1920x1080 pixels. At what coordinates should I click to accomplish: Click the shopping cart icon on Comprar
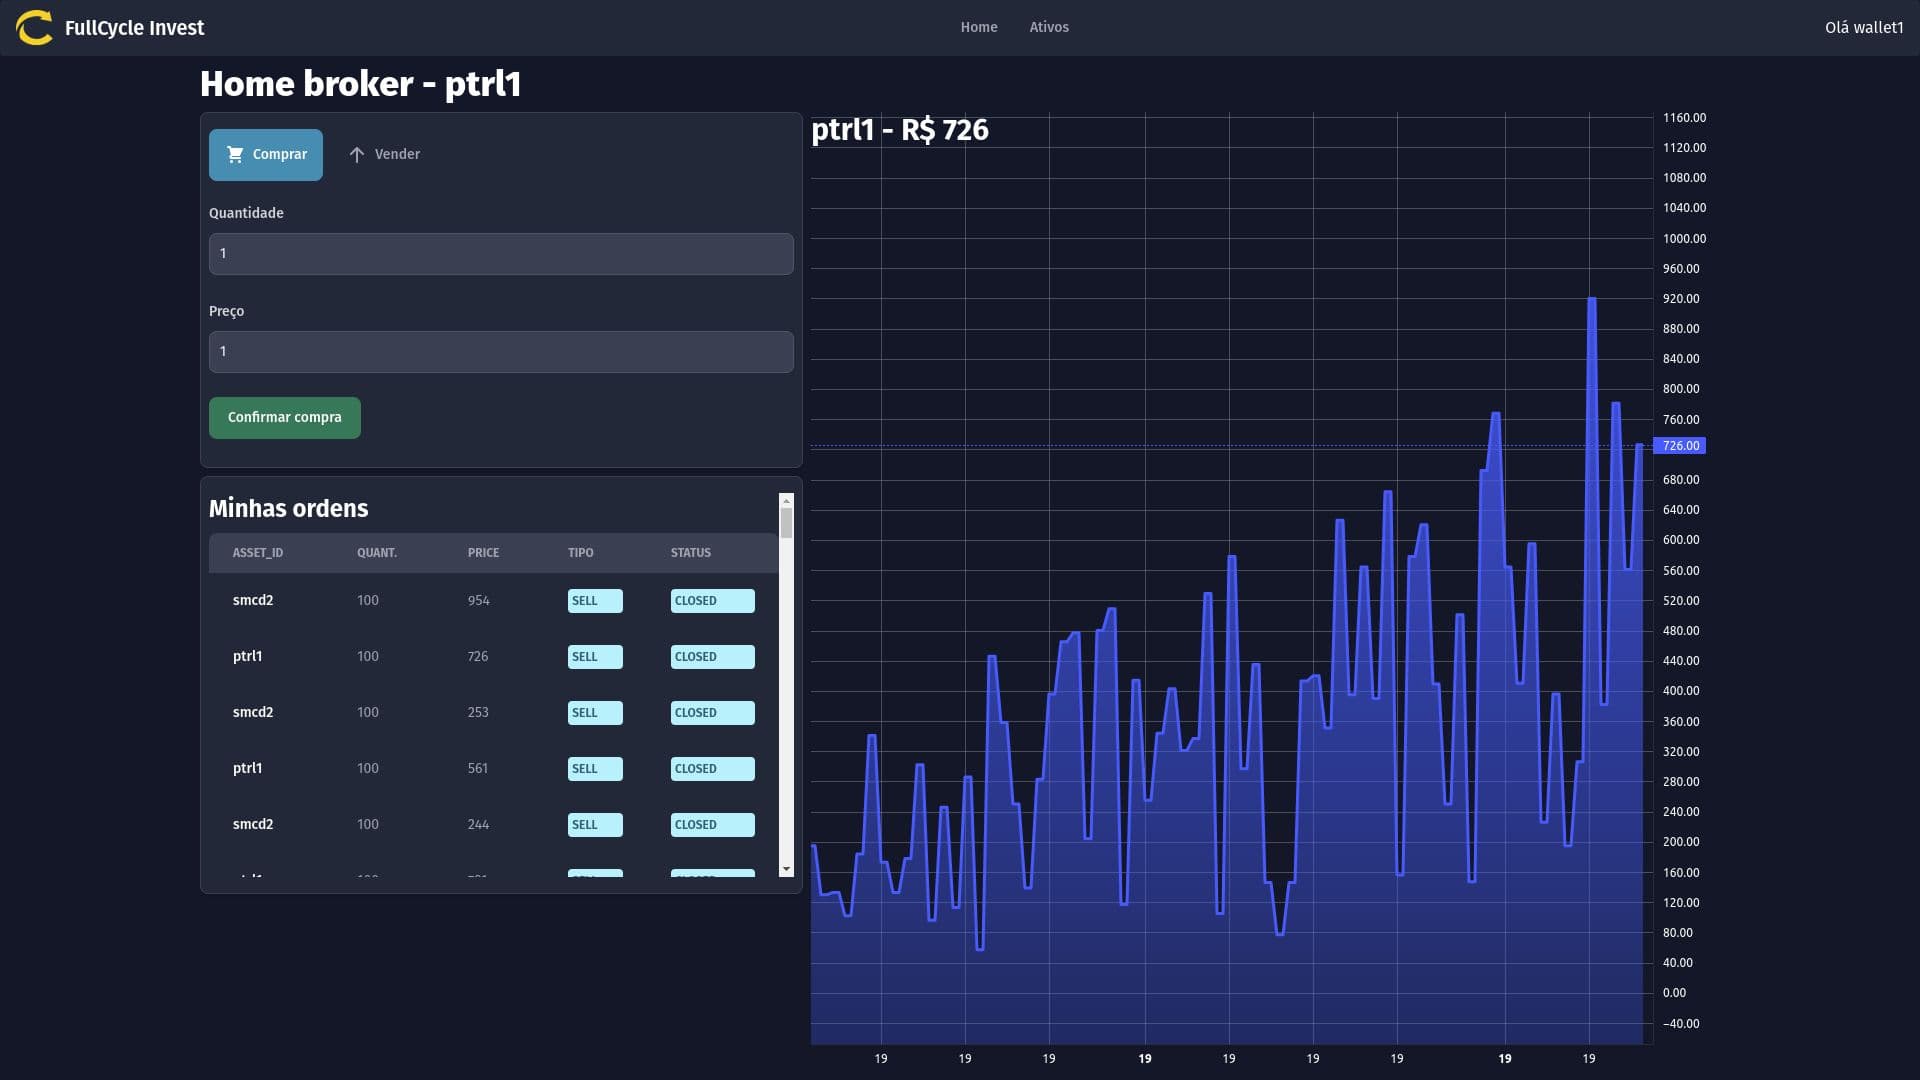pyautogui.click(x=235, y=155)
